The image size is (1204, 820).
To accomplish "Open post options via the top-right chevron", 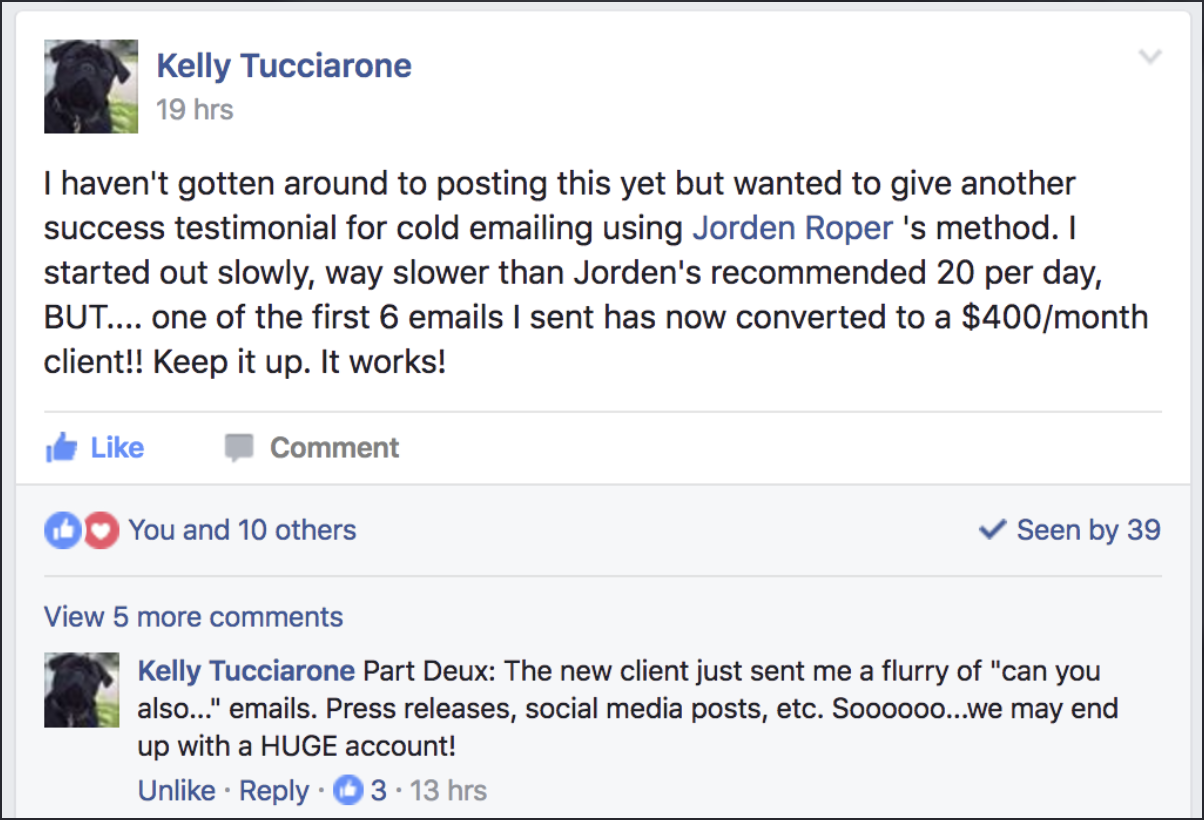I will (x=1150, y=57).
